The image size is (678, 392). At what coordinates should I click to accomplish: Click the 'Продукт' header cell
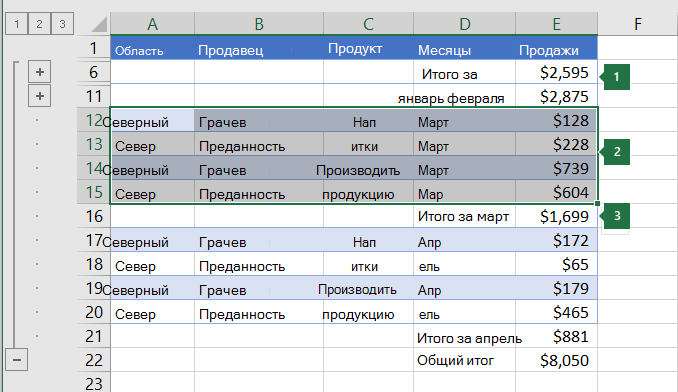pyautogui.click(x=368, y=48)
